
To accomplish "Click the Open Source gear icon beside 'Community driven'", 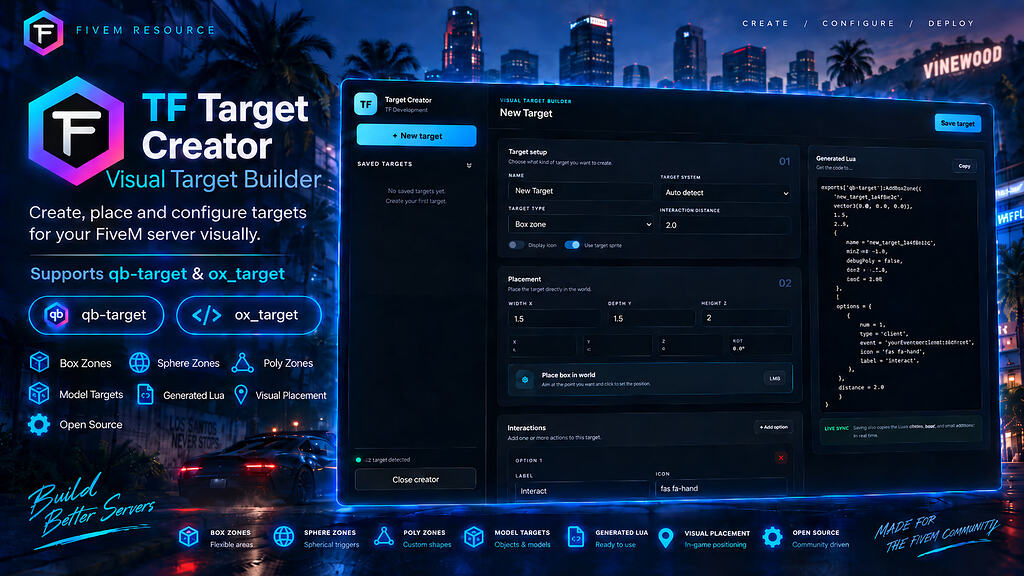I will click(772, 537).
